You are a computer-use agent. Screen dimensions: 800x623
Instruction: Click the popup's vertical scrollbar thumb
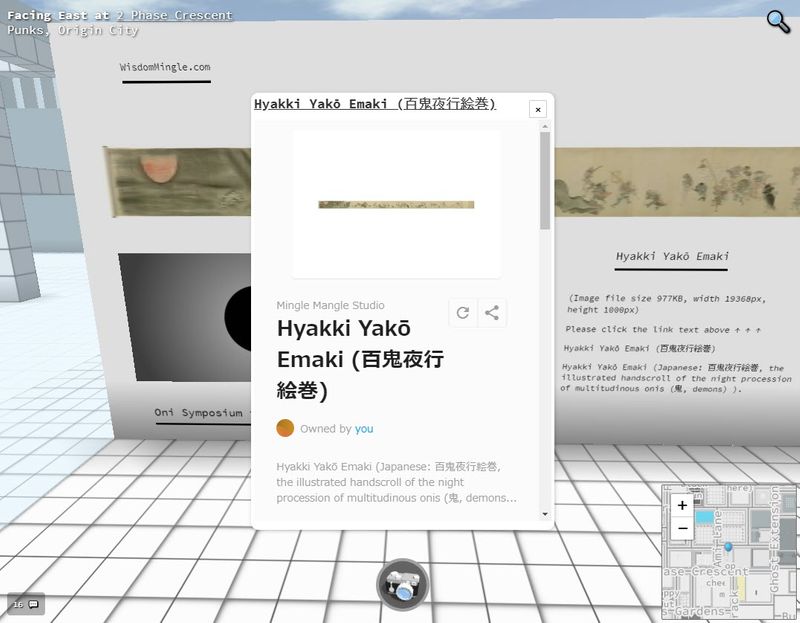[545, 180]
